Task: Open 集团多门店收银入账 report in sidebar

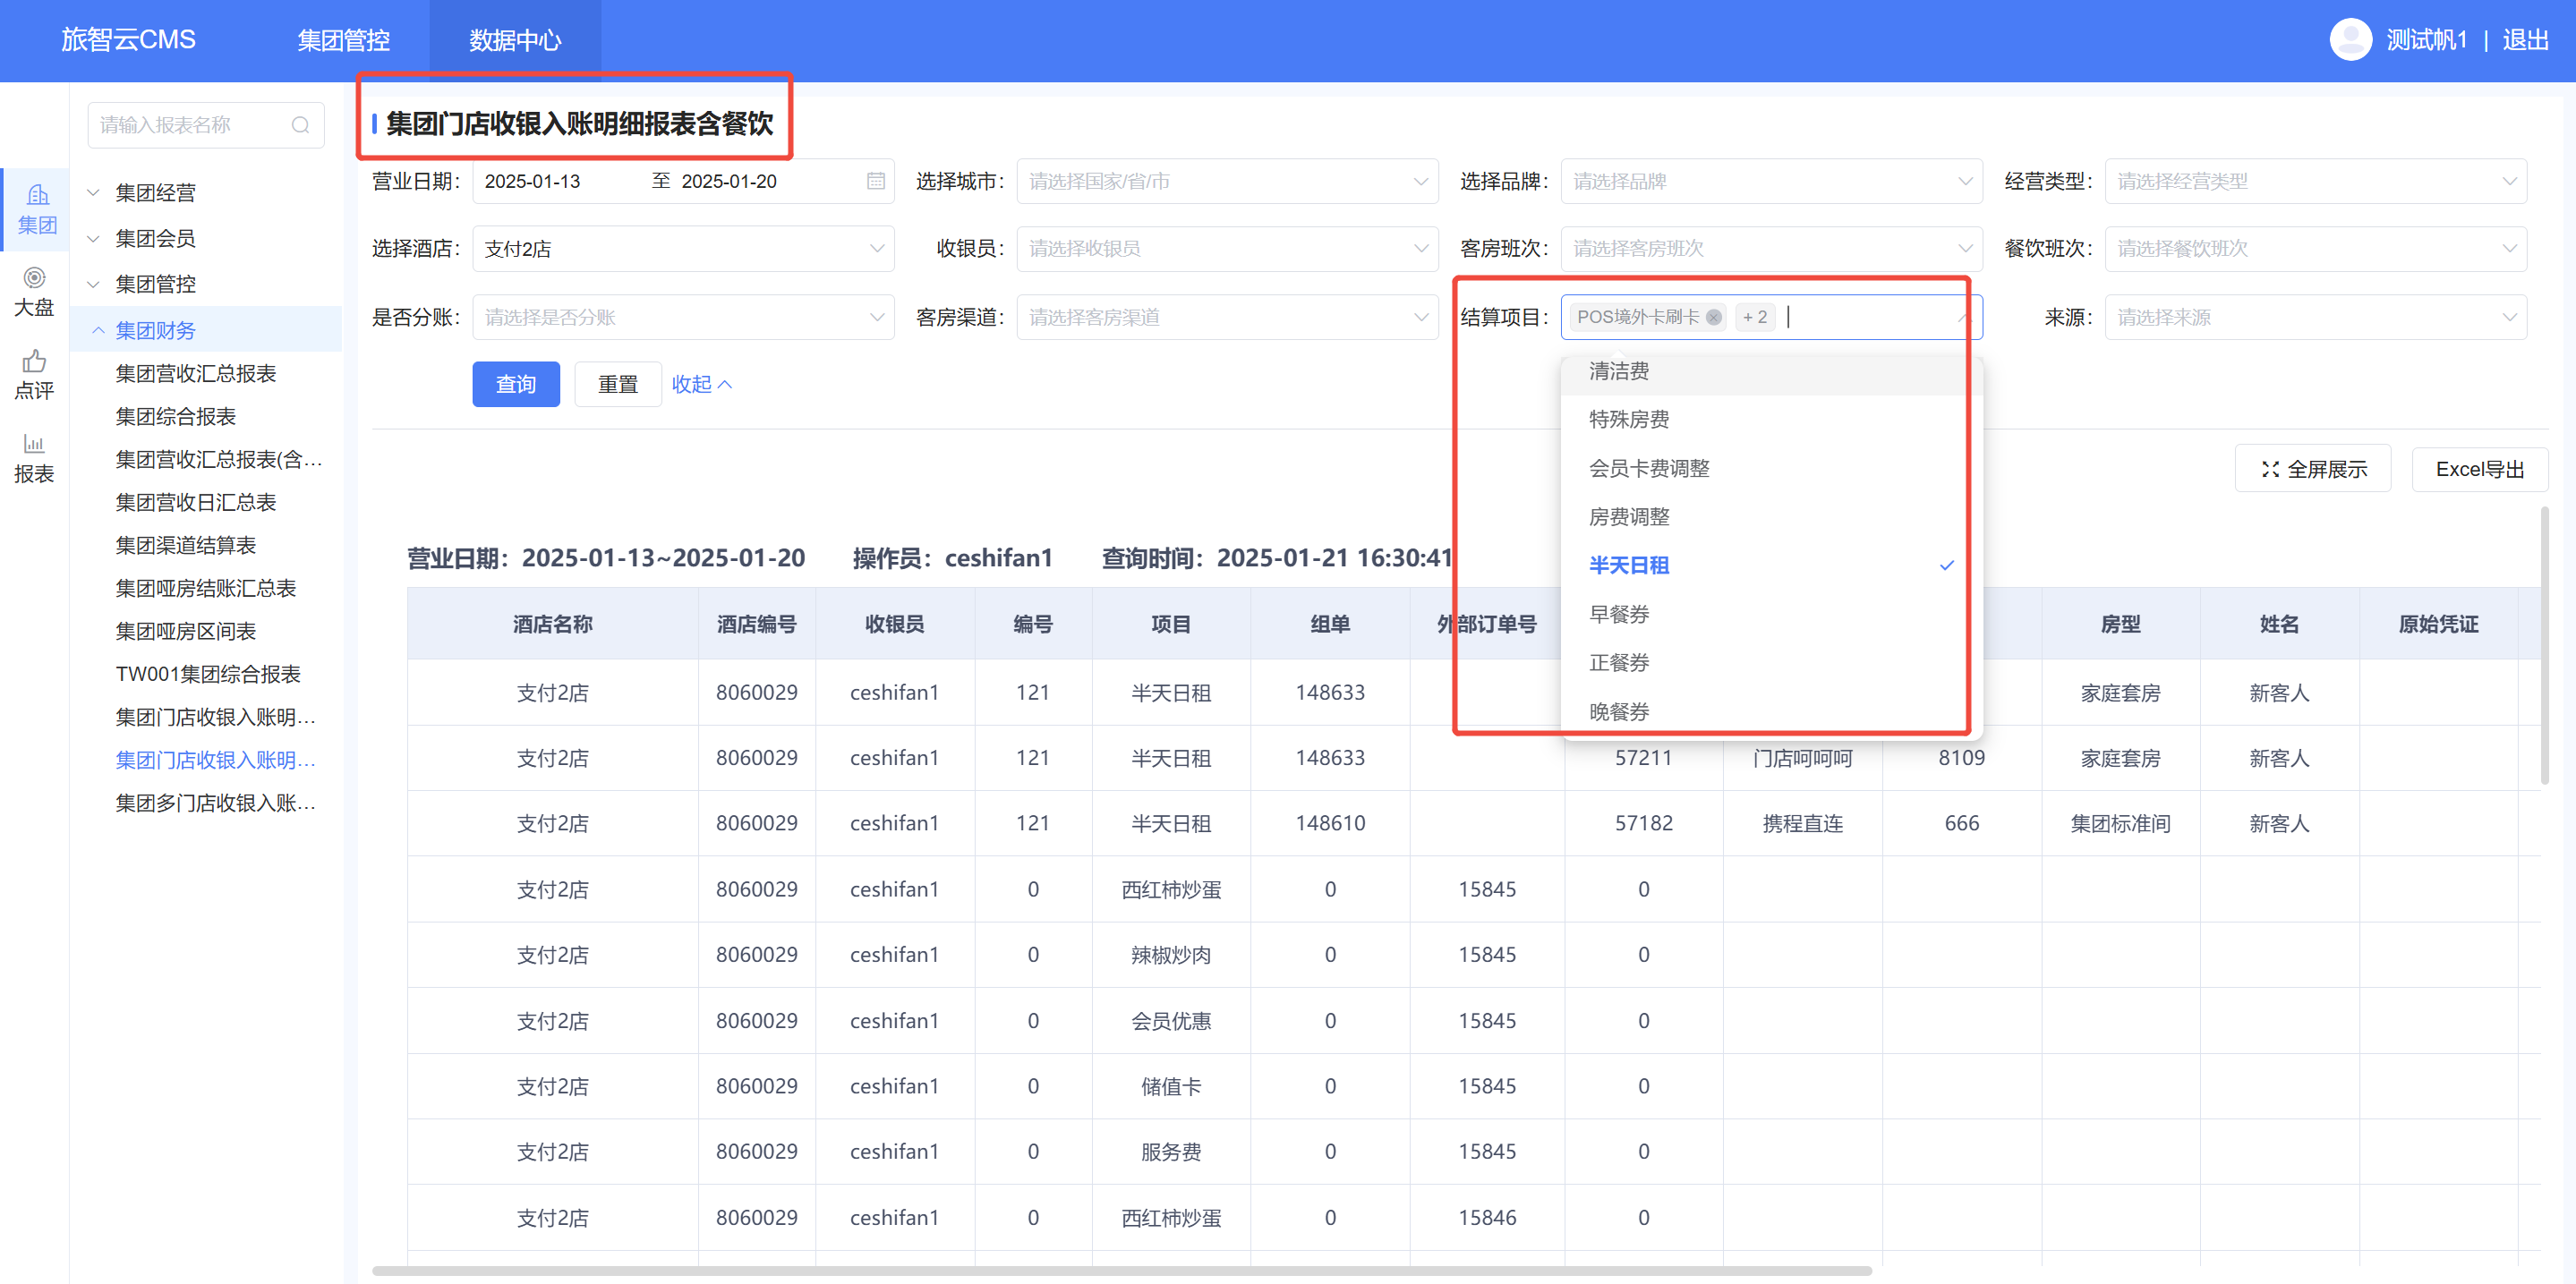Action: [216, 803]
